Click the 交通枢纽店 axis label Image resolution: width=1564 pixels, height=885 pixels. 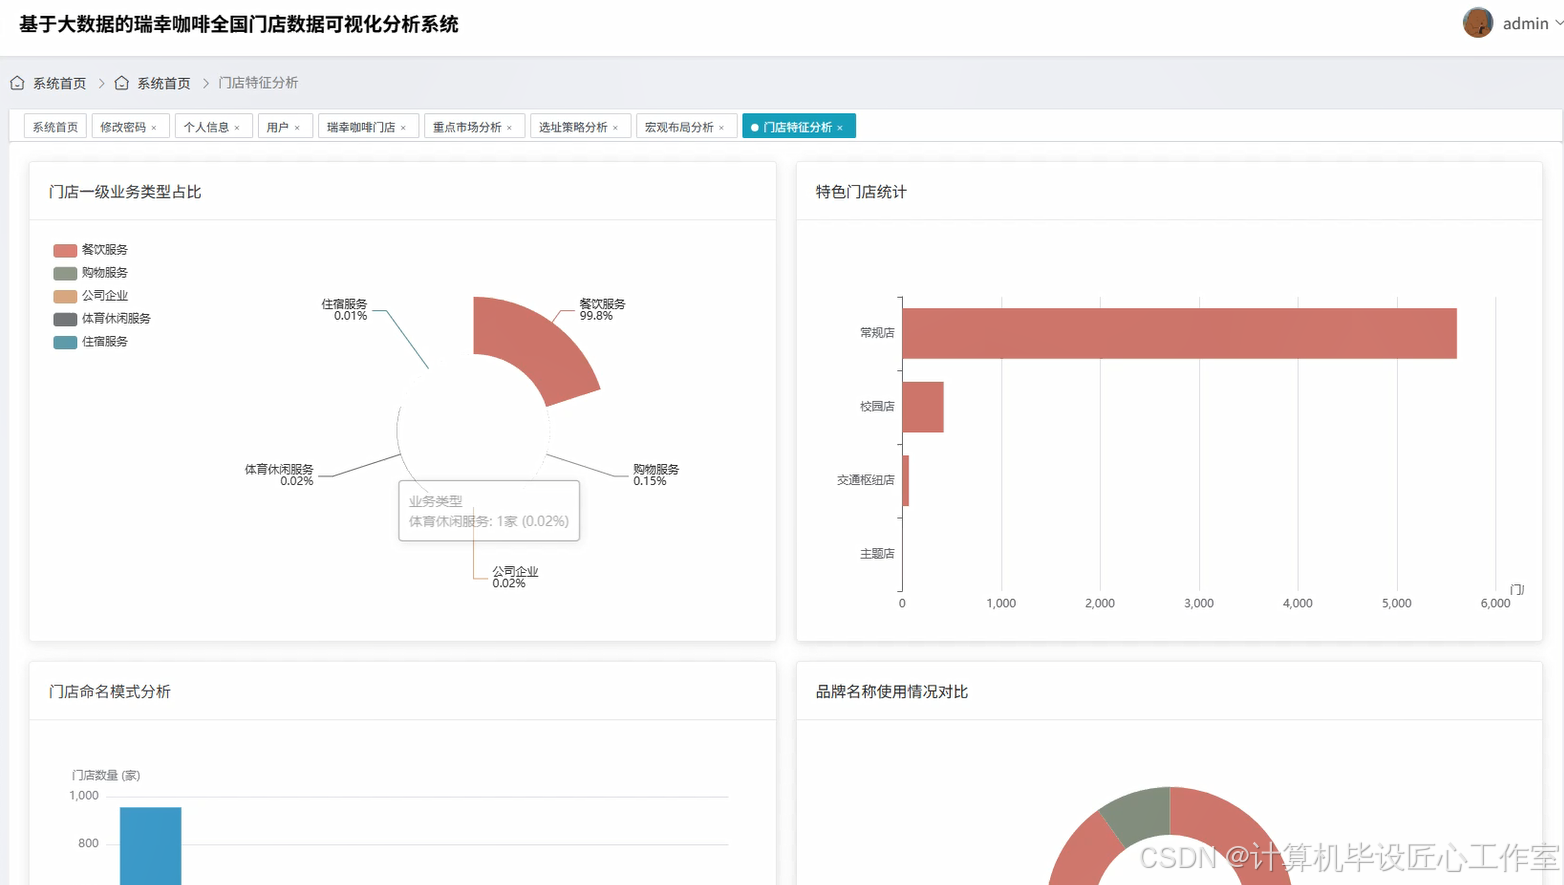(x=866, y=480)
